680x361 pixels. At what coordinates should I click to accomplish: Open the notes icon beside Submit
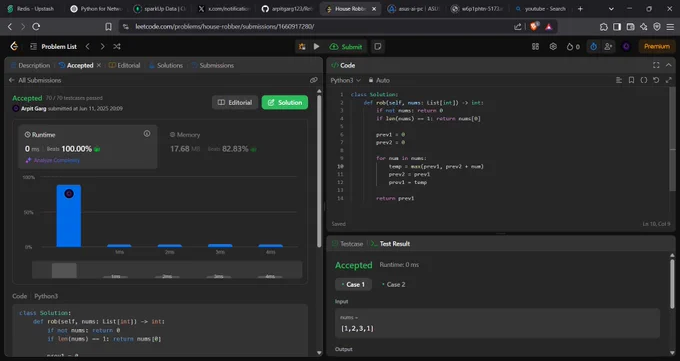[378, 46]
